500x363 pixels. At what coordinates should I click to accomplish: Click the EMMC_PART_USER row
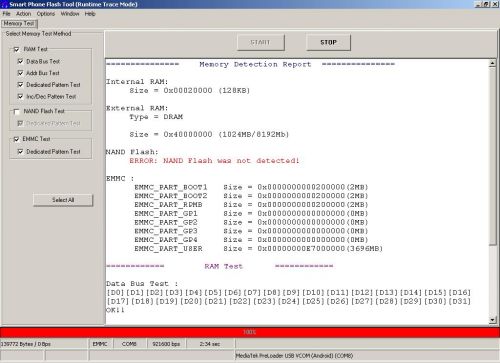(x=259, y=249)
